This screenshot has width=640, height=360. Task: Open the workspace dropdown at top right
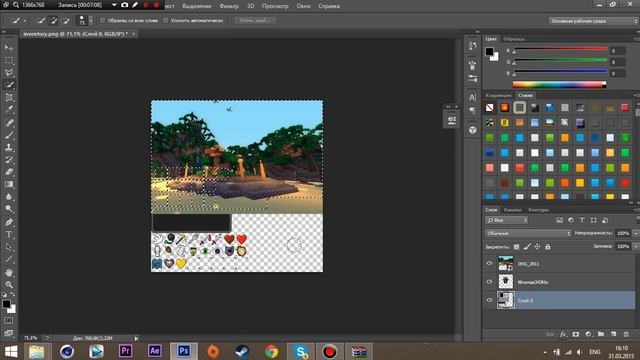(593, 21)
